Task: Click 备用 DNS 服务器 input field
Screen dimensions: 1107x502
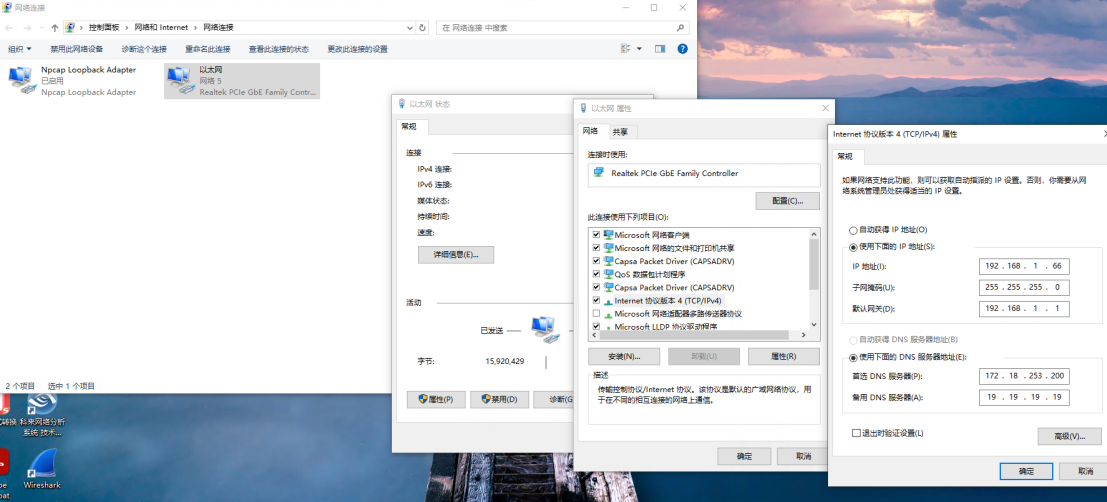Action: pos(1024,398)
